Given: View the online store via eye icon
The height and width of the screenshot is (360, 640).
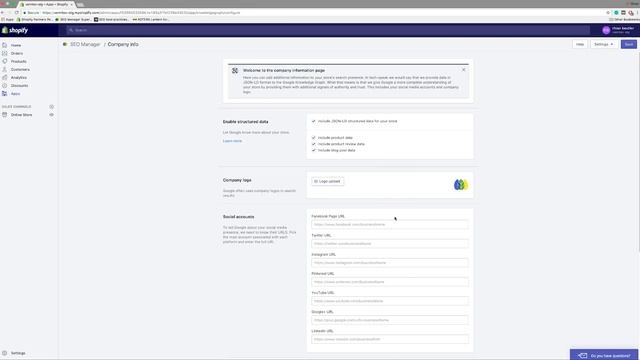Looking at the screenshot, I should click(x=51, y=115).
